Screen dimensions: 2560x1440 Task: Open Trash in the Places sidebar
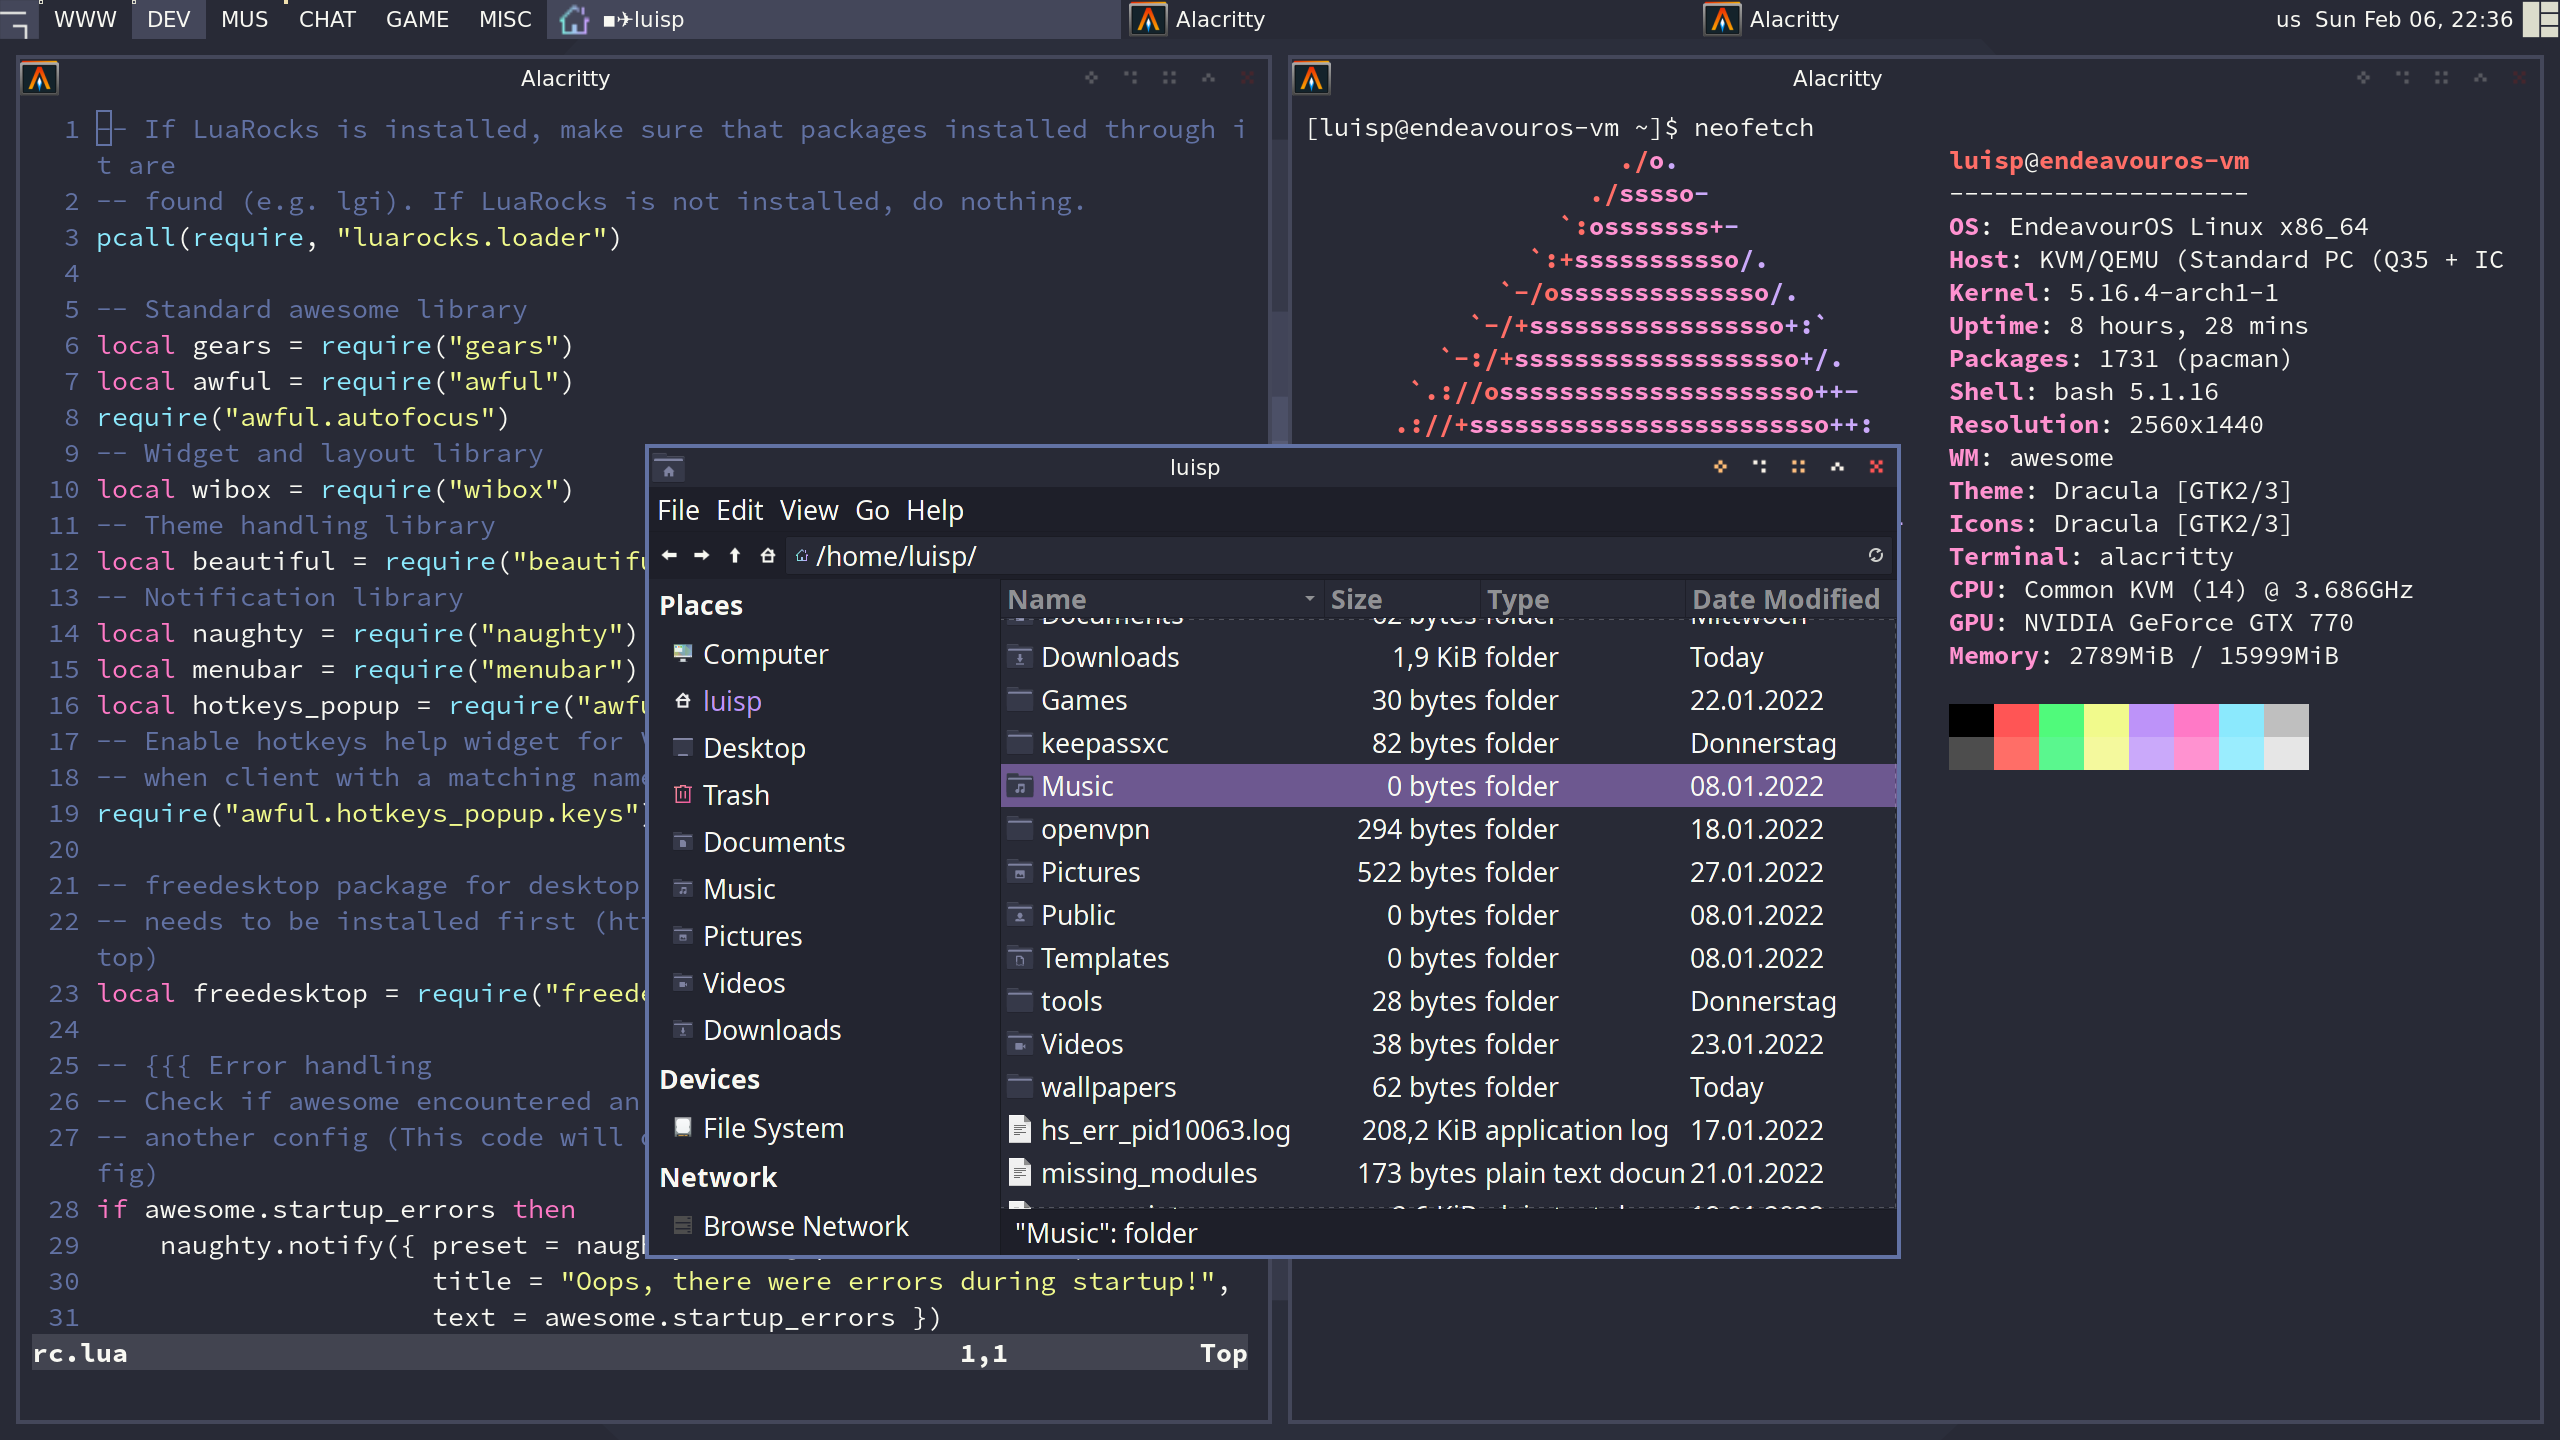point(735,795)
